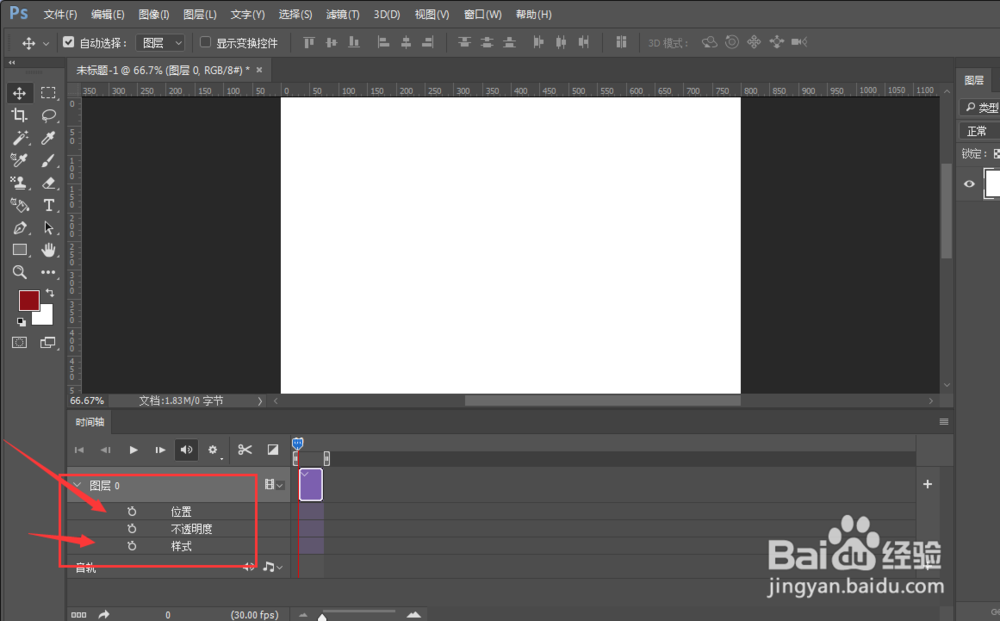The height and width of the screenshot is (621, 1000).
Task: Select the Crop tool
Action: coord(19,115)
